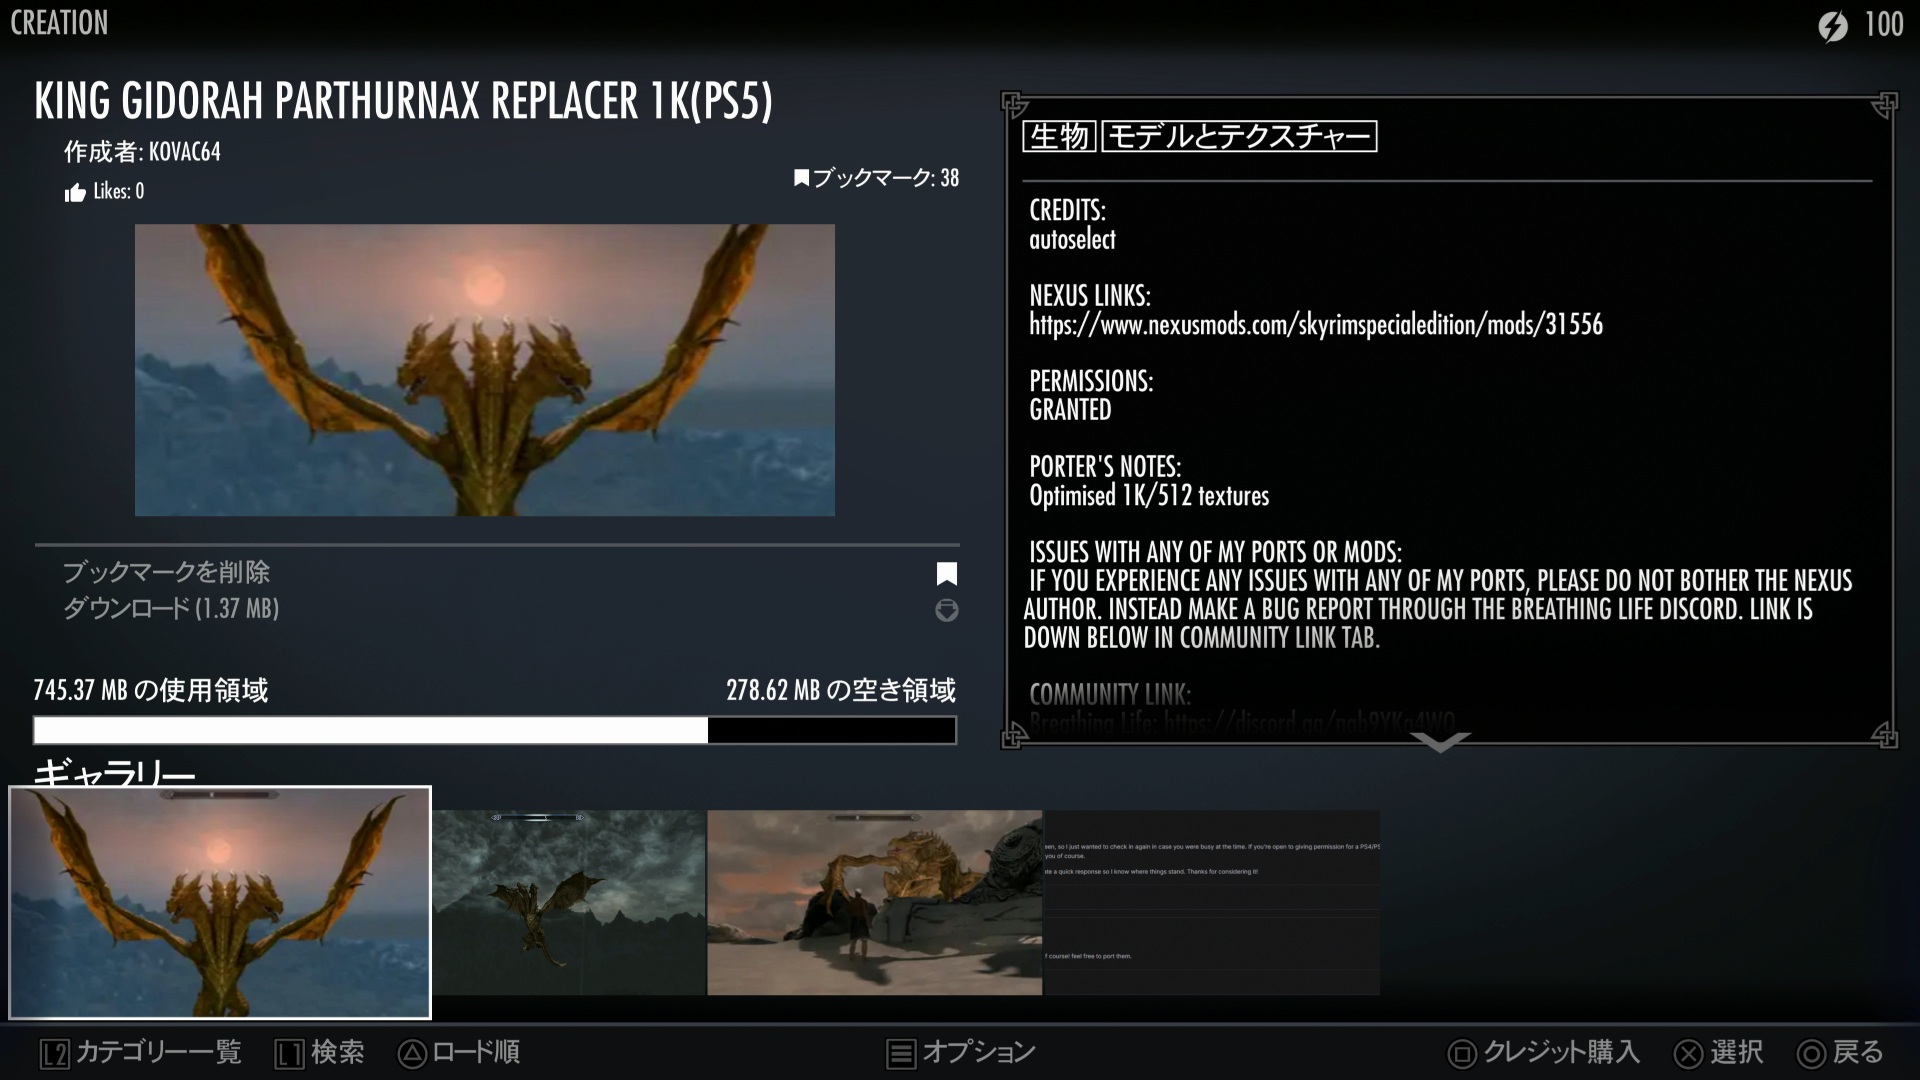
Task: Click the download circle icon
Action: click(946, 610)
